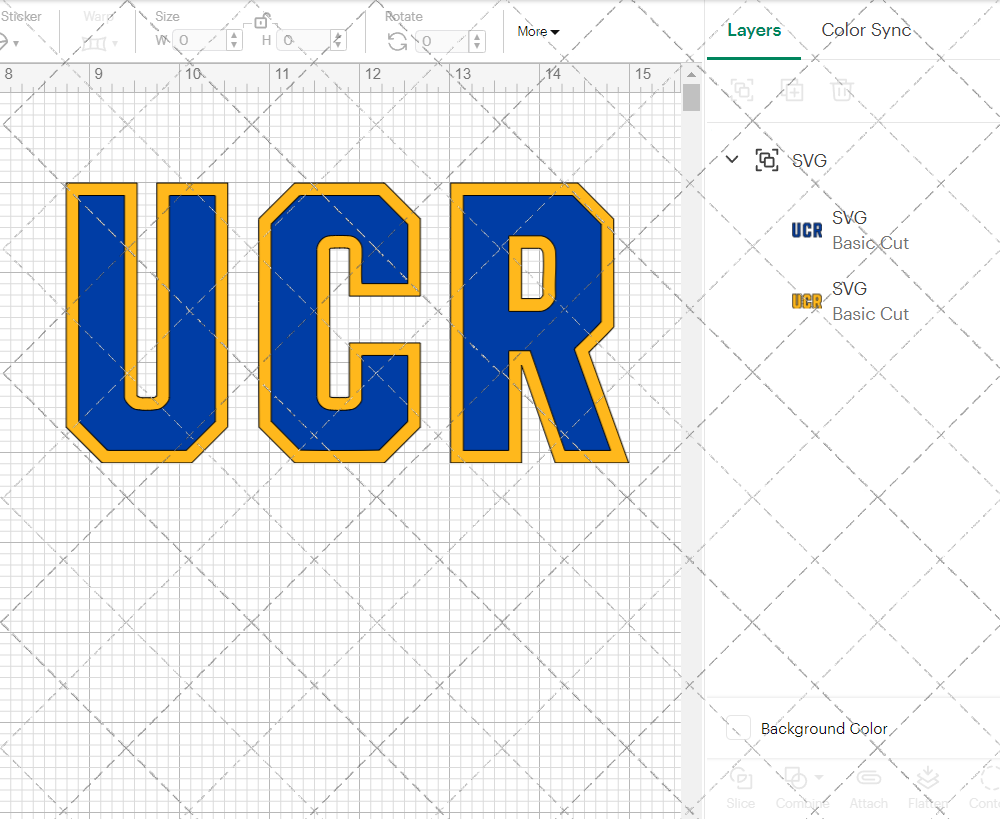Screen dimensions: 1000x819
Task: Toggle the size lock between width and height
Action: point(261,20)
